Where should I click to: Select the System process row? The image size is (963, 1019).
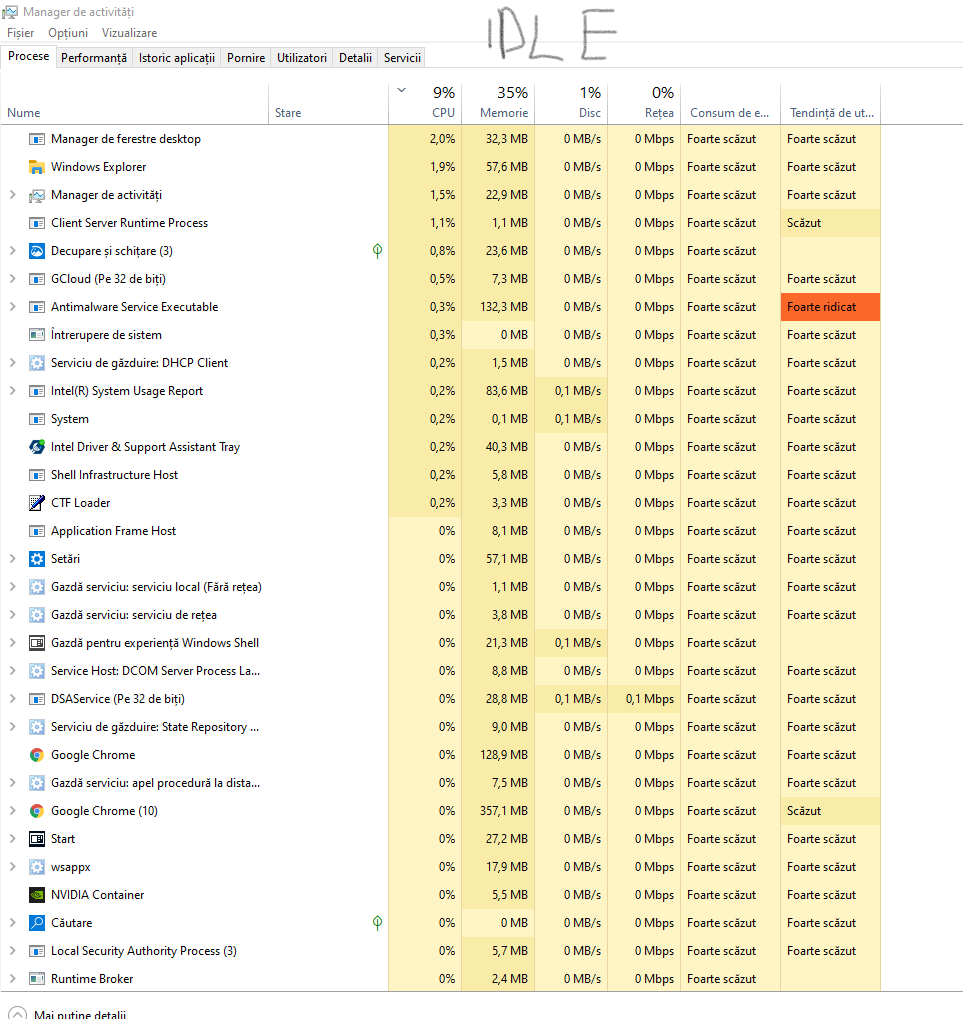[x=441, y=419]
